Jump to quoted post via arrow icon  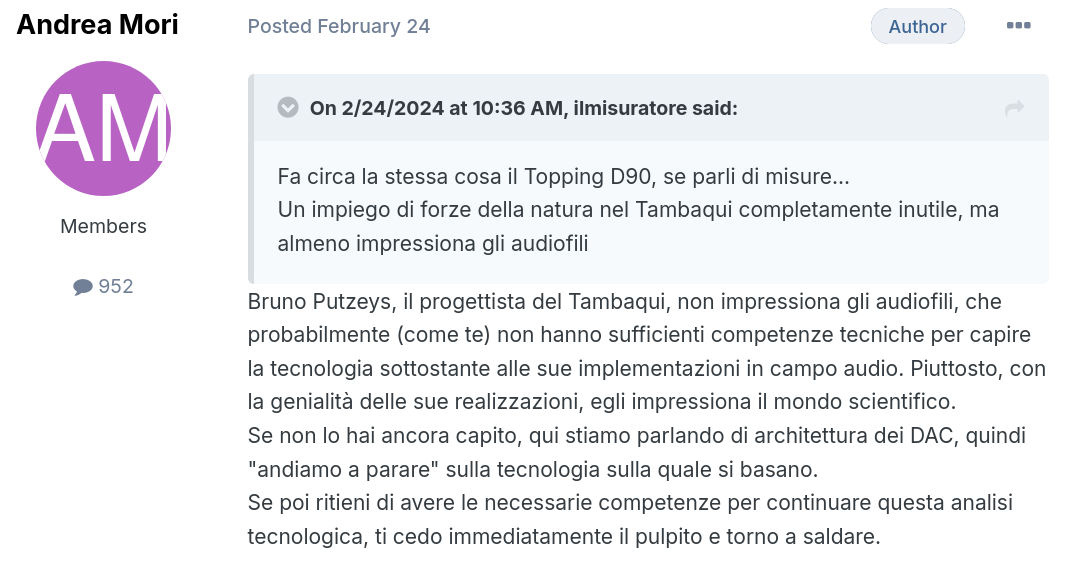tap(1014, 108)
